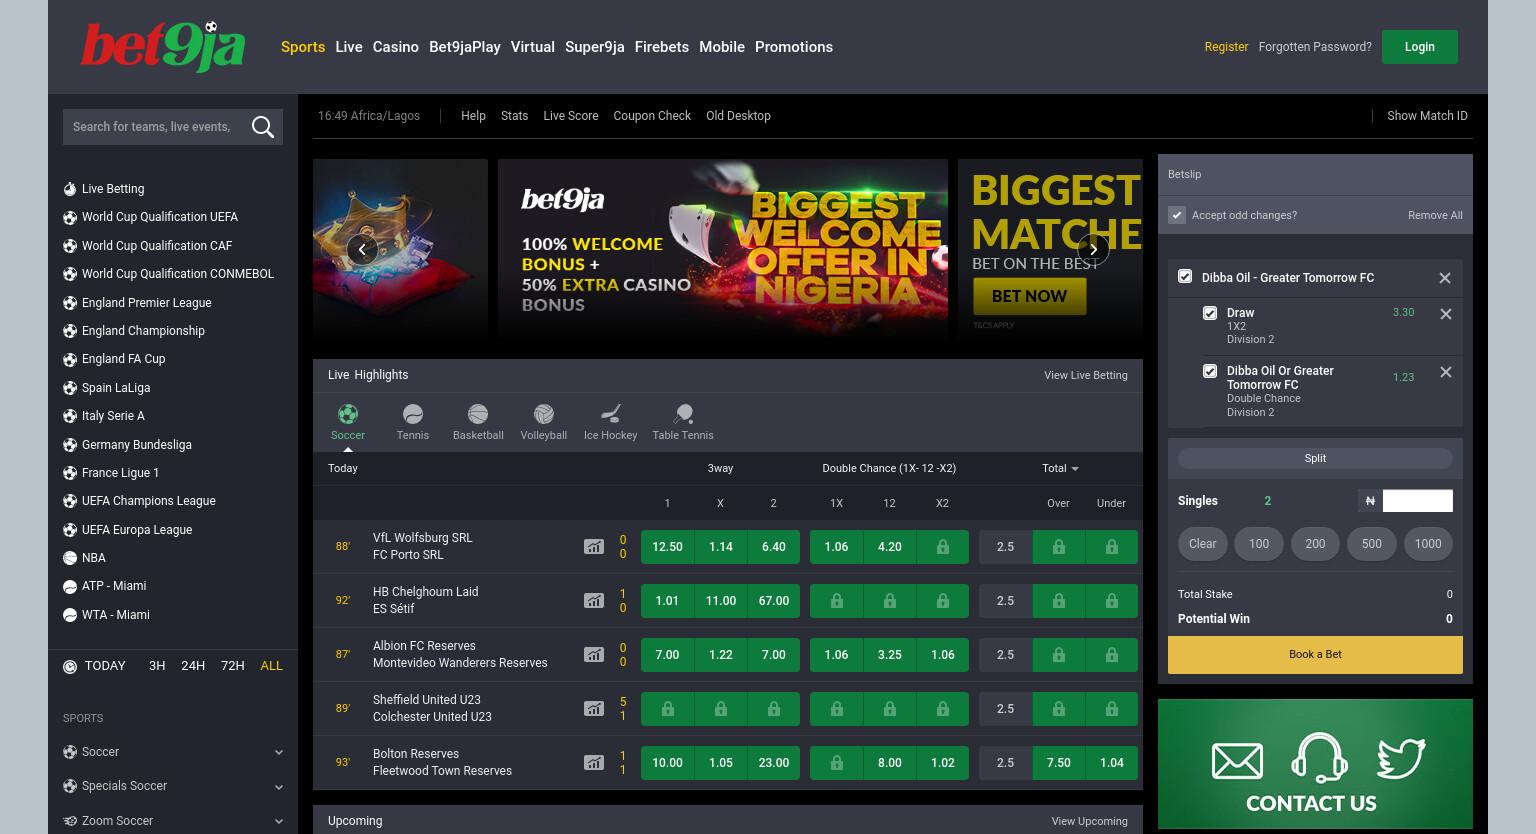Click Forgotten Password link
Screen dimensions: 1536x834
[x=1315, y=47]
